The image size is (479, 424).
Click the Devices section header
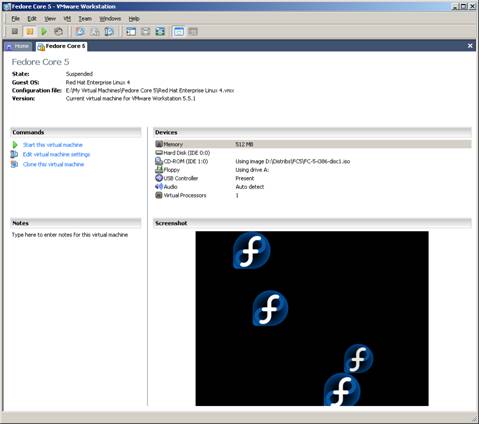[312, 132]
